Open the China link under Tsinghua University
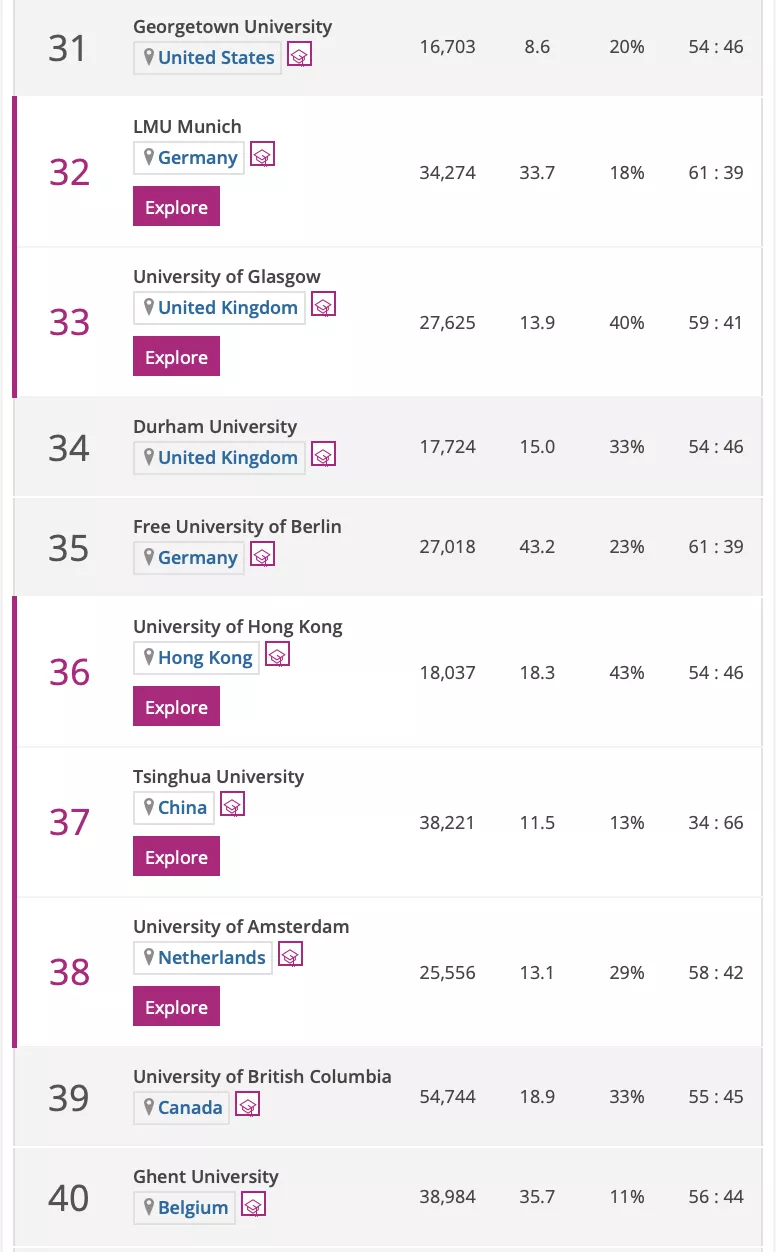The image size is (776, 1252). pos(181,807)
